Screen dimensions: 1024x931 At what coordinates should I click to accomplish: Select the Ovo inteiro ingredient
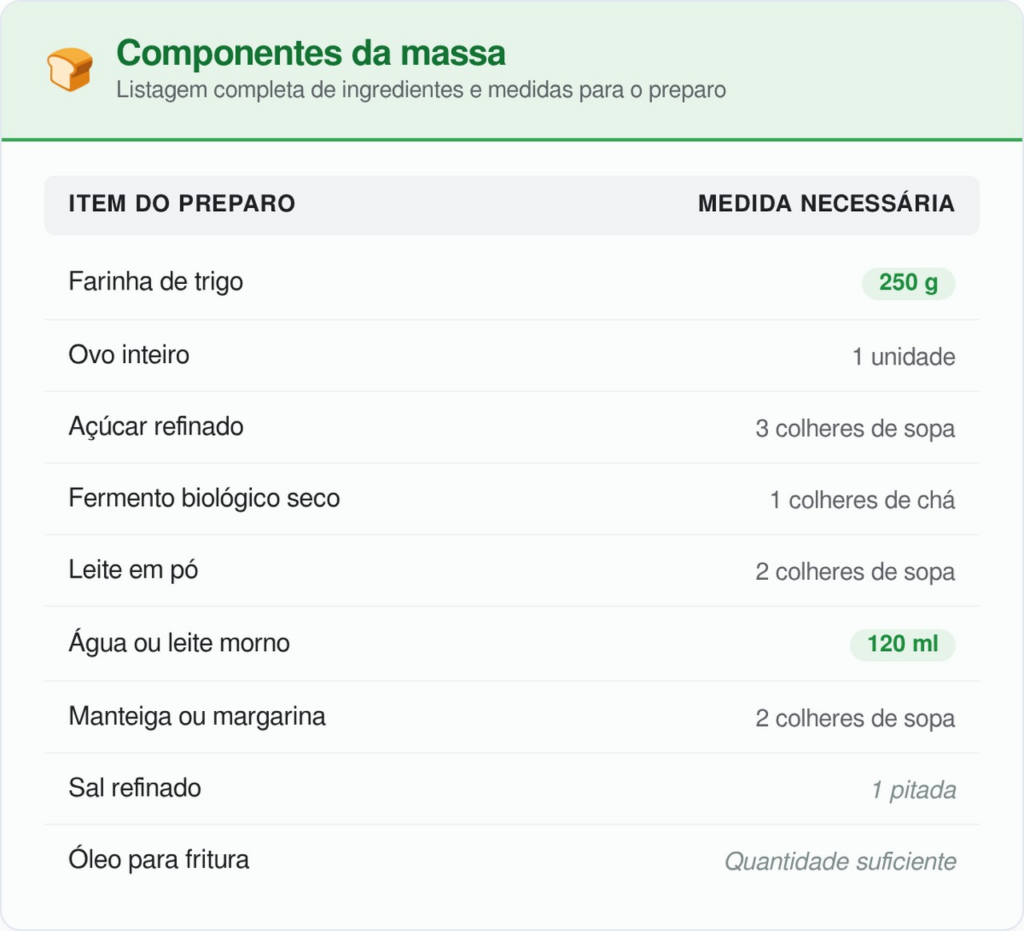129,355
